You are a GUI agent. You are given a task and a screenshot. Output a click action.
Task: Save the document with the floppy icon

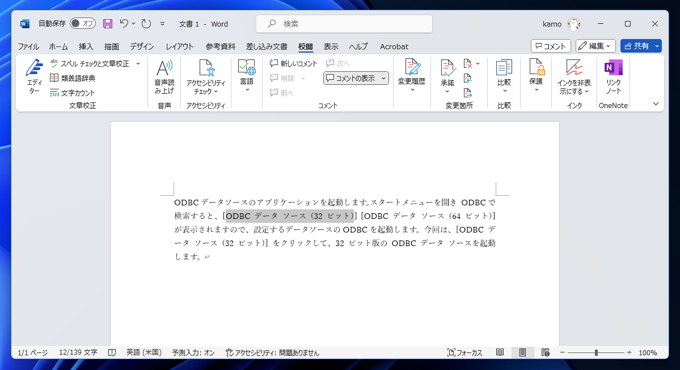(108, 24)
